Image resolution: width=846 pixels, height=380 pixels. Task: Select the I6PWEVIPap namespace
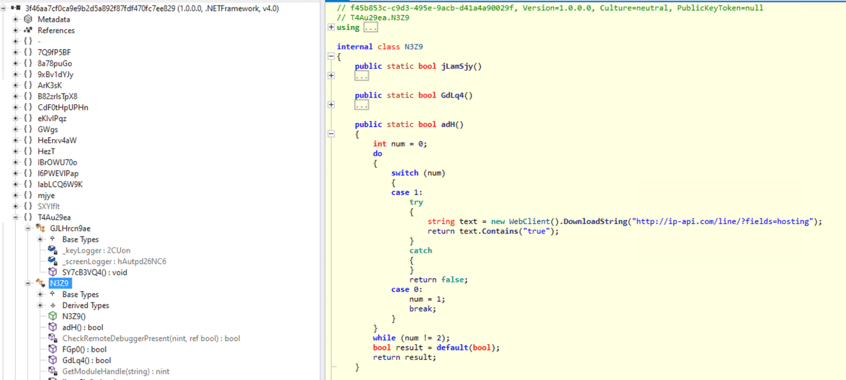57,173
